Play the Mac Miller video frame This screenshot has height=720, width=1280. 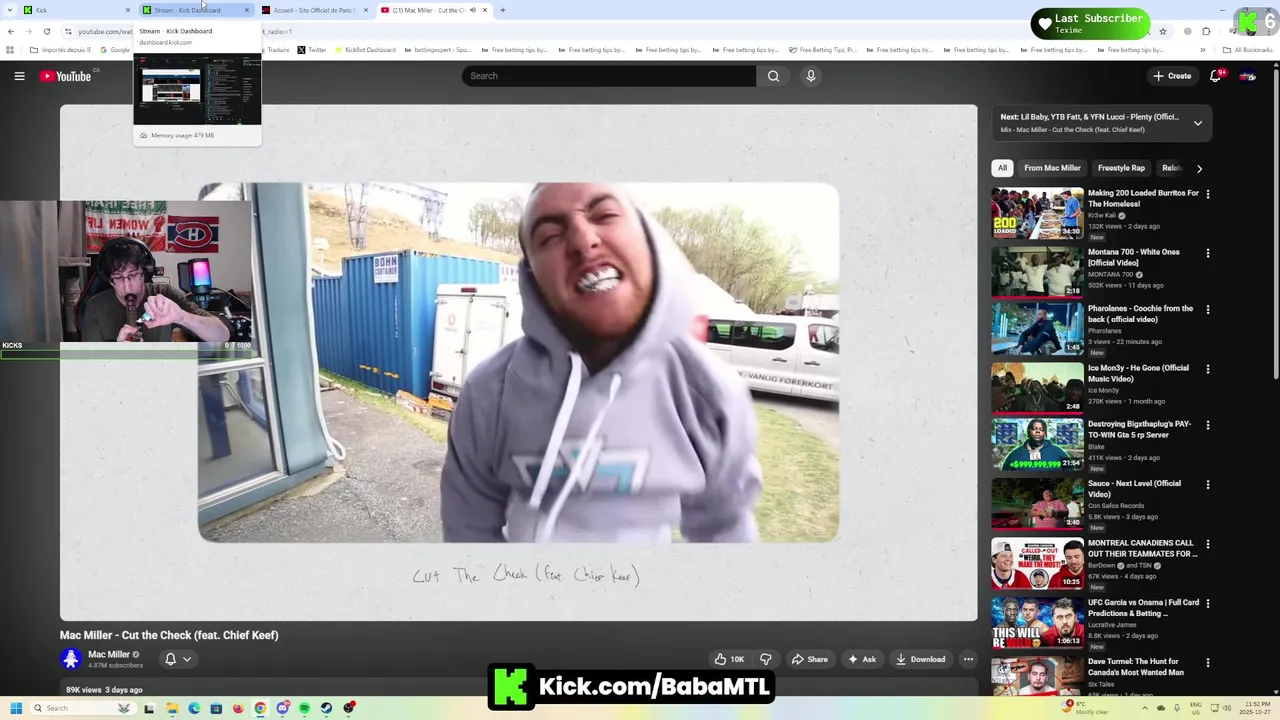pyautogui.click(x=518, y=362)
